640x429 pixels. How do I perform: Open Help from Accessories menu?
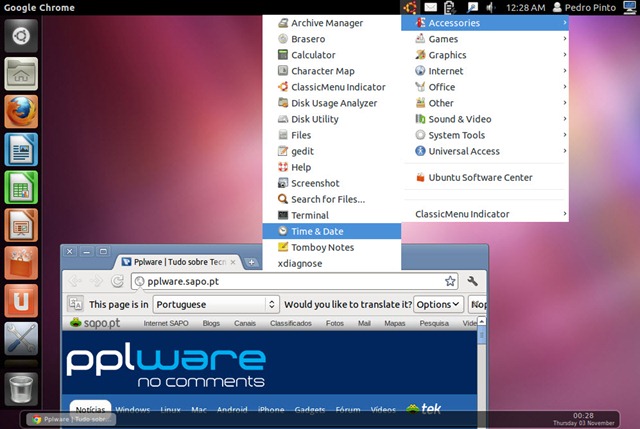[x=332, y=167]
